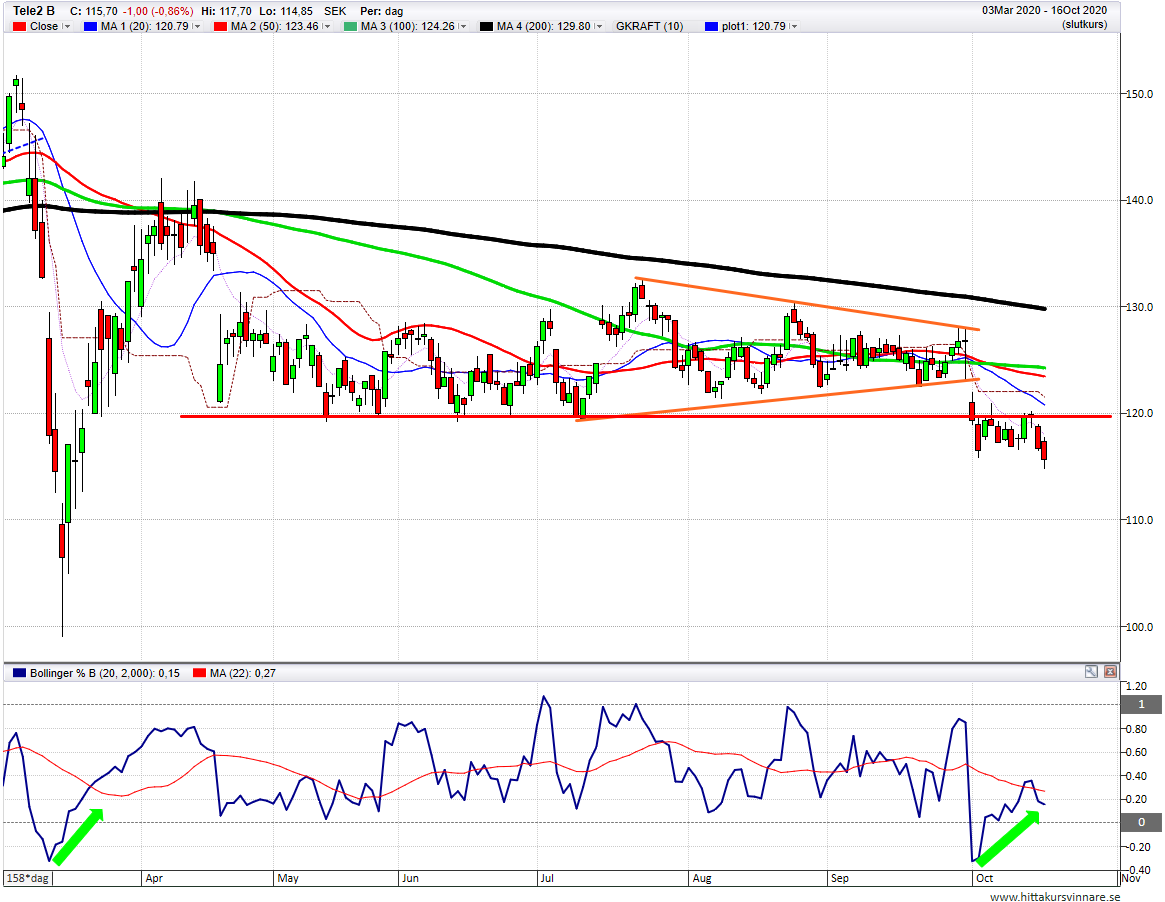Screen dimensions: 1165x902
Task: Click the 120.0 price axis label
Action: [1140, 413]
